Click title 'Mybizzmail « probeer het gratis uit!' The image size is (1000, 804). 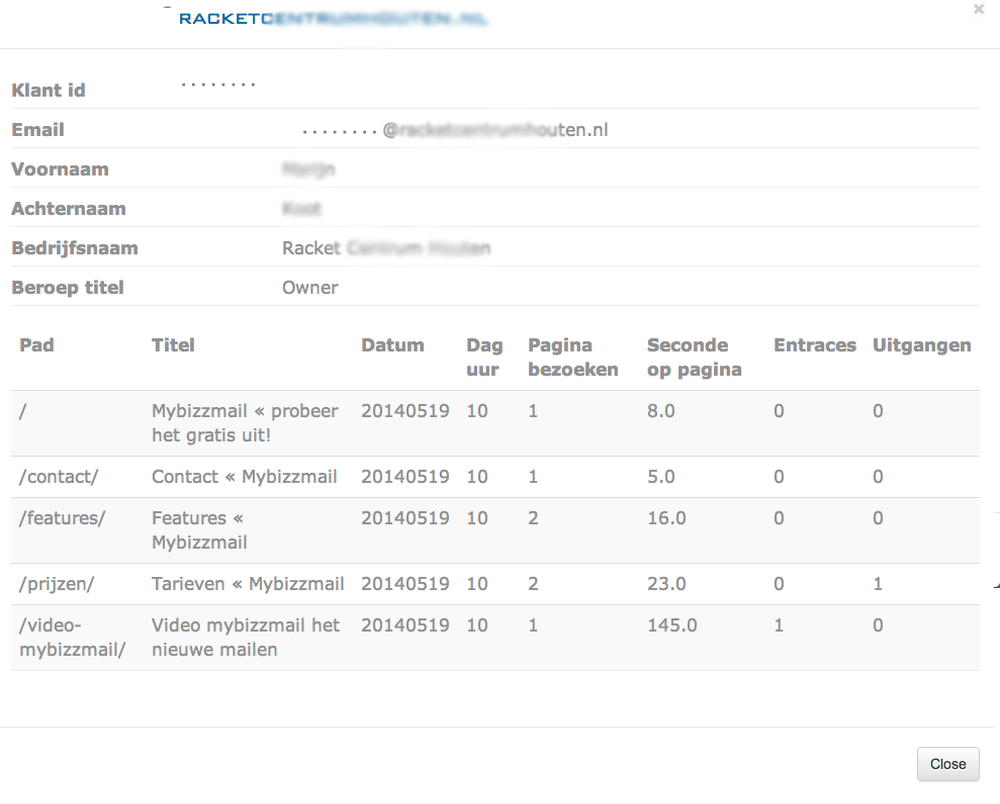pos(245,423)
